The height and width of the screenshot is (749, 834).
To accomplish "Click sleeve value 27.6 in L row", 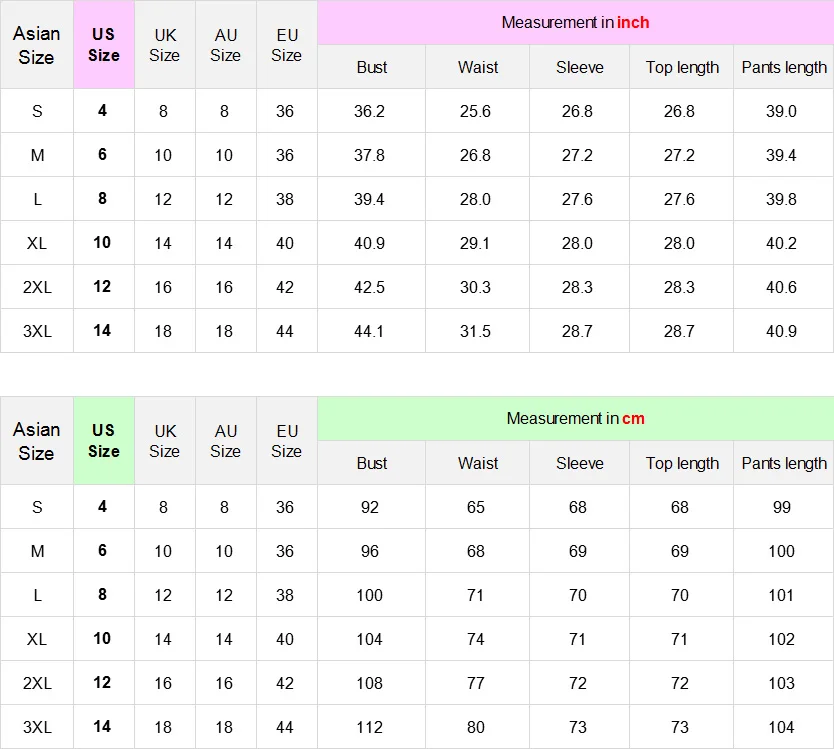I will [577, 199].
